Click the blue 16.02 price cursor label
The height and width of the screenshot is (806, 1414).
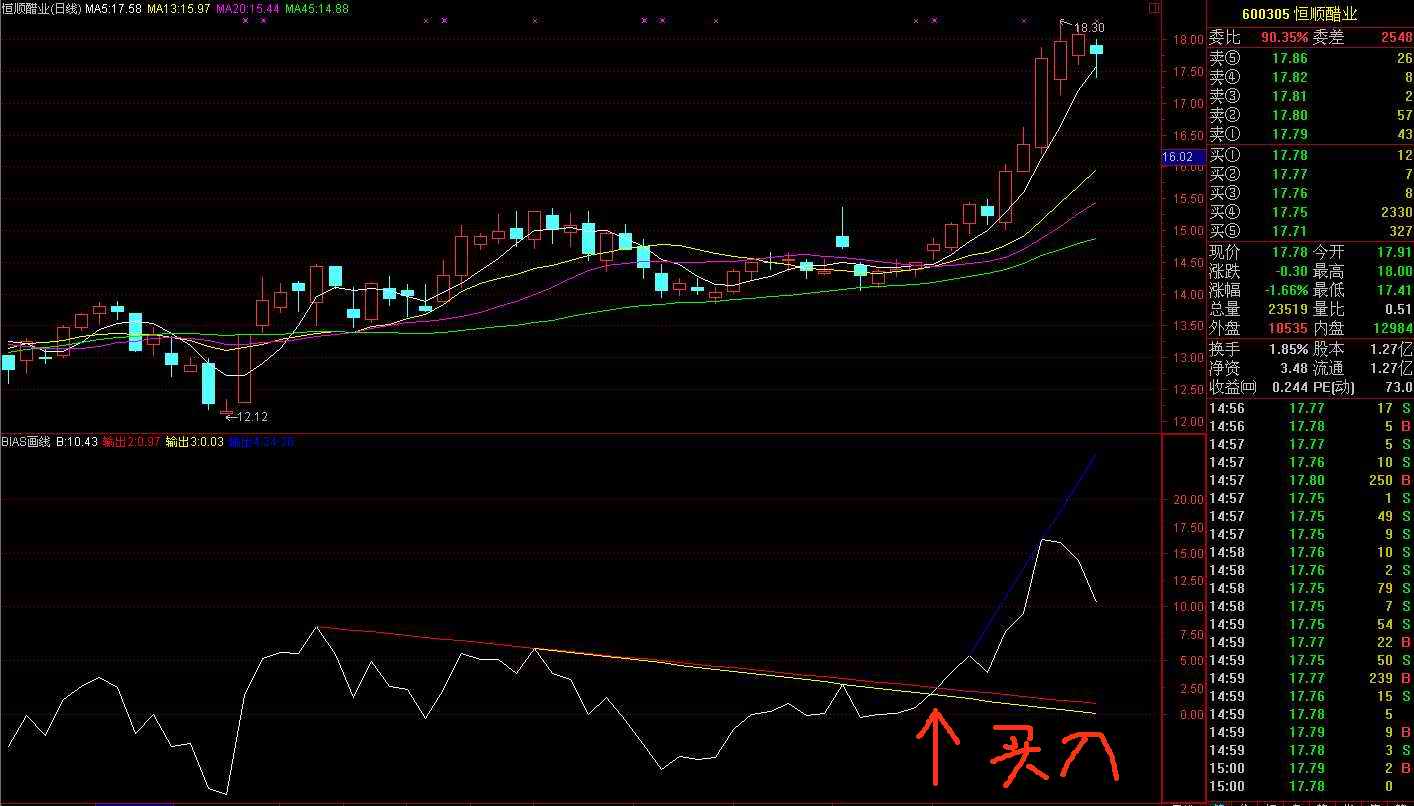(x=1177, y=157)
